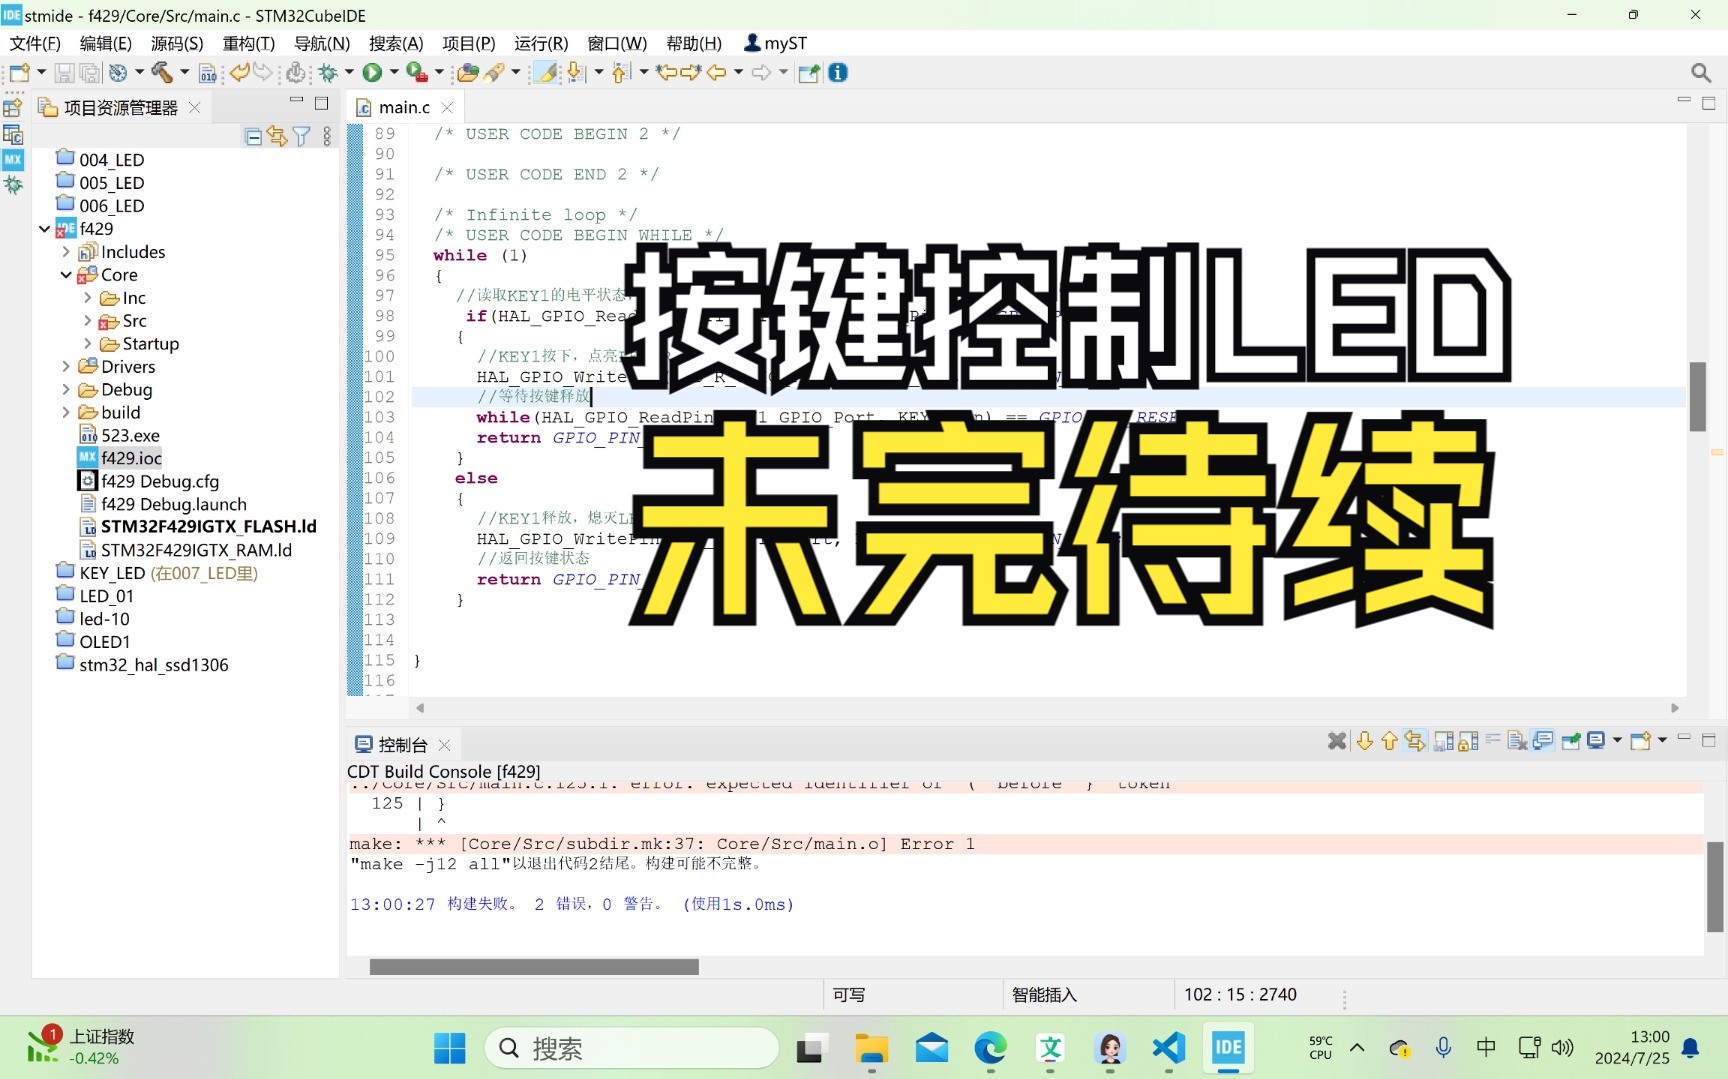Select the STM32F429IGTX_FLASH.ld file

[209, 526]
